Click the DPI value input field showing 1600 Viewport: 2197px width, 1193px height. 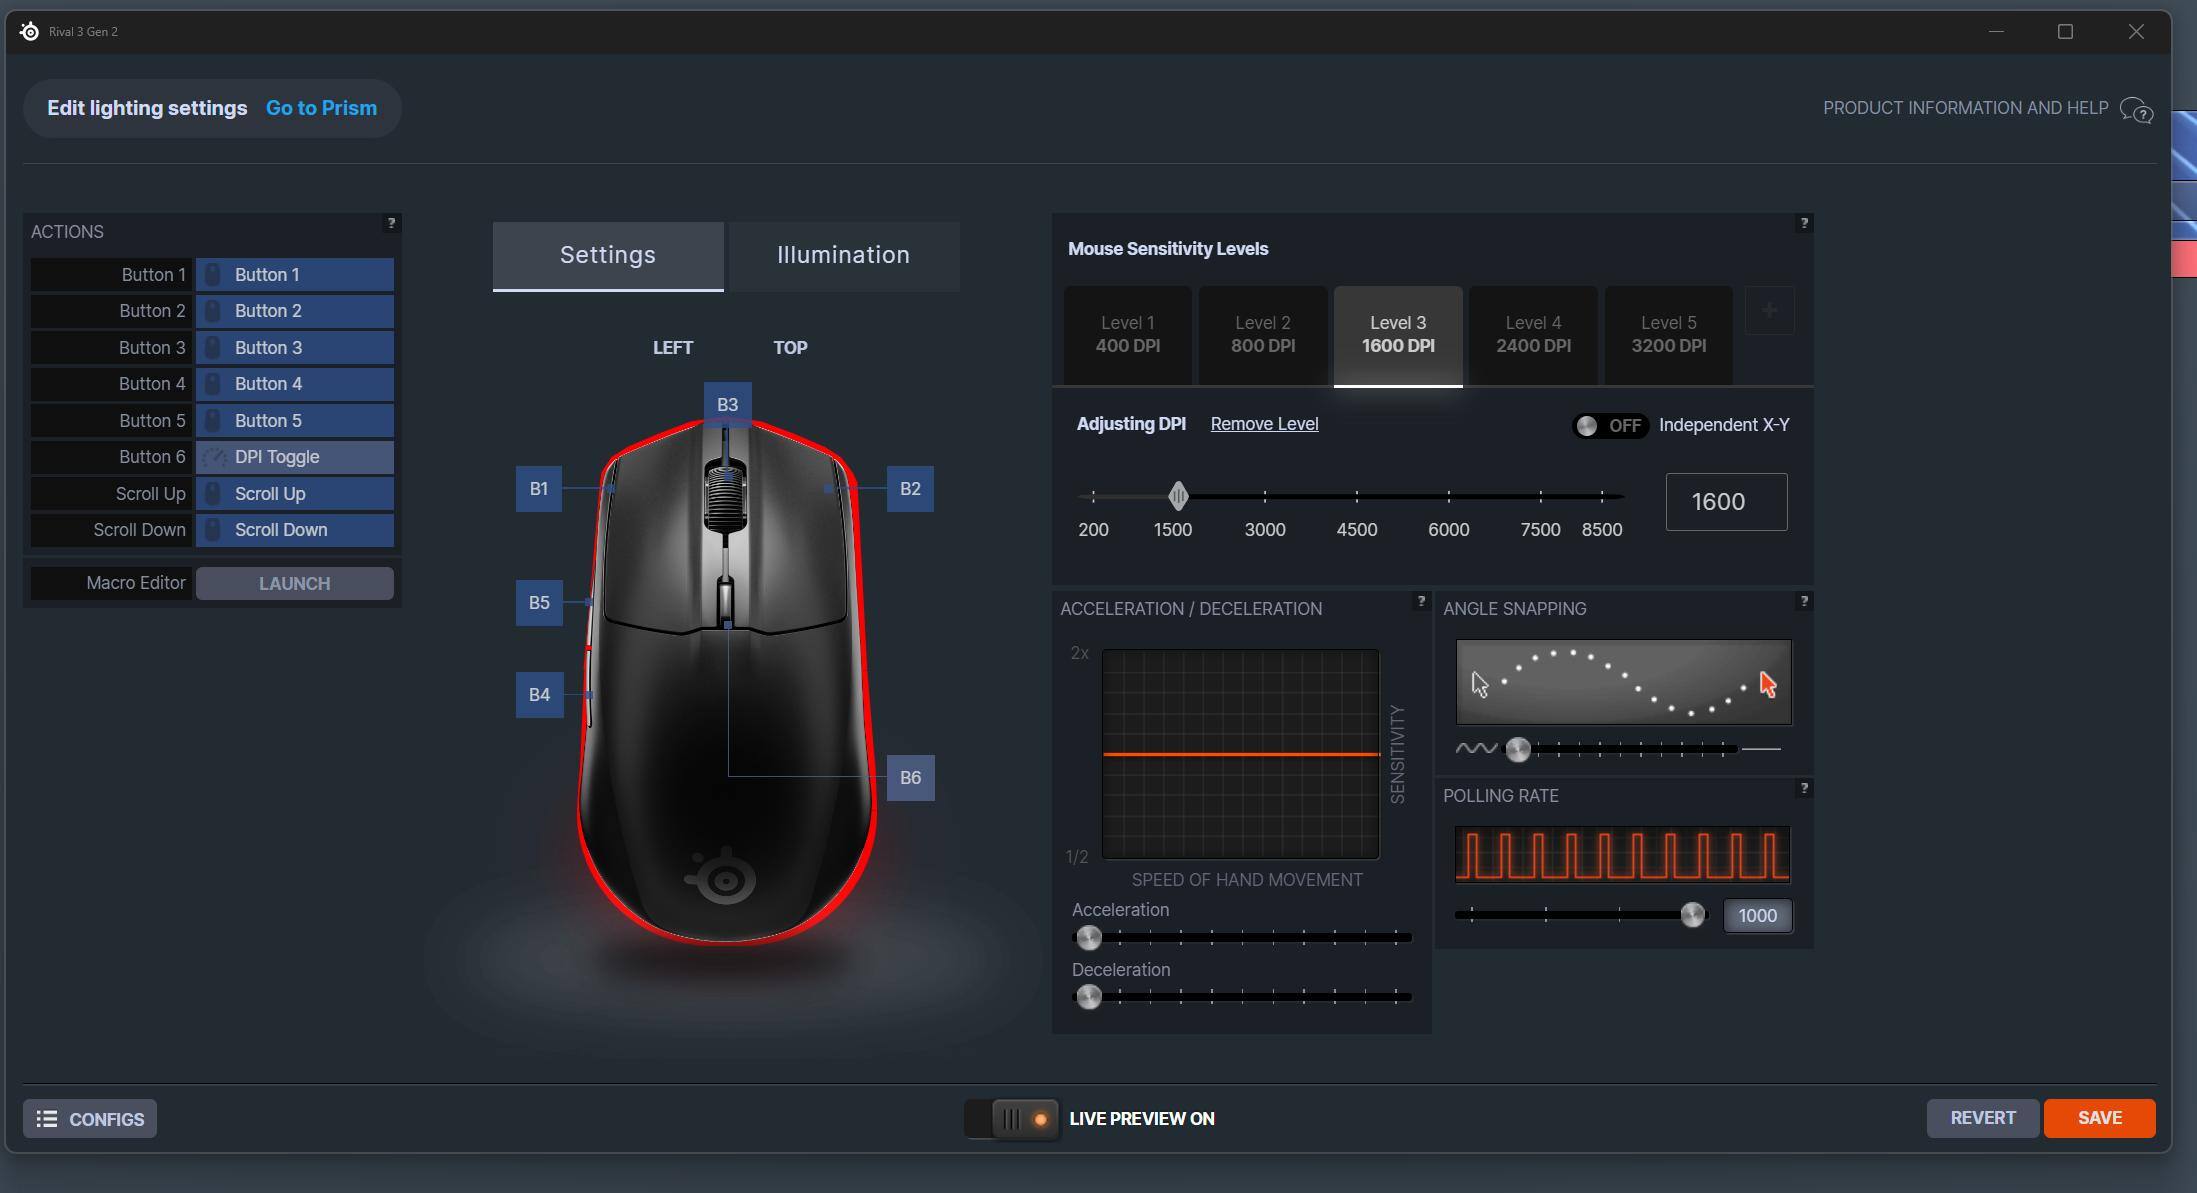pos(1725,502)
